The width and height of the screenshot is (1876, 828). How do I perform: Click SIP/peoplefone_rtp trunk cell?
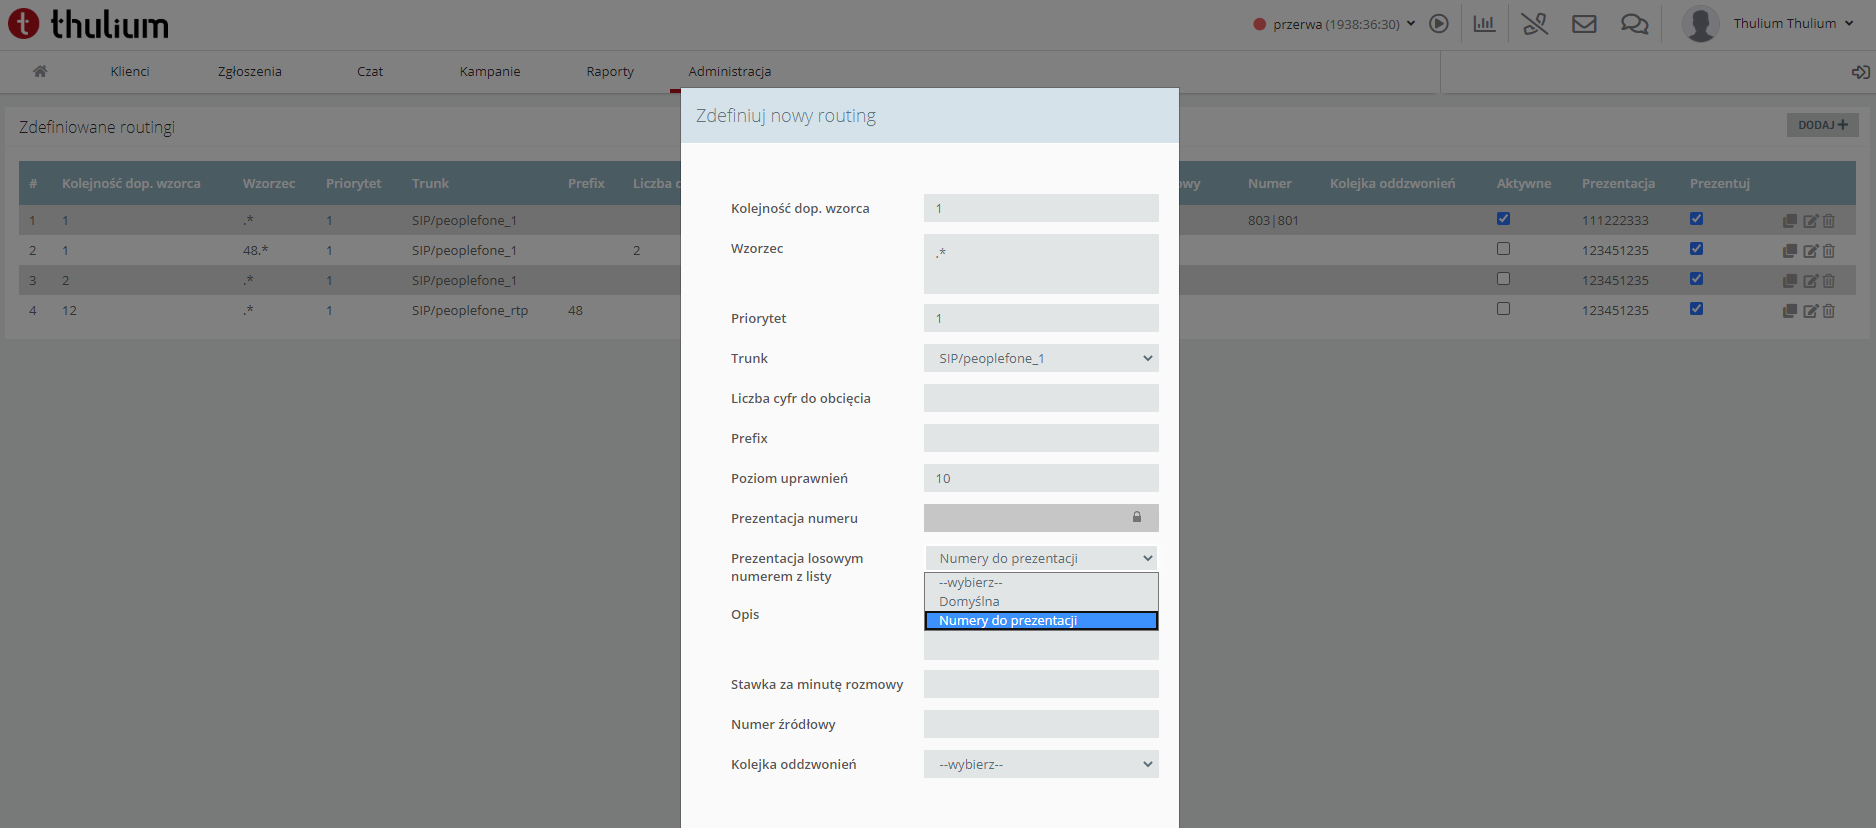[x=470, y=311]
